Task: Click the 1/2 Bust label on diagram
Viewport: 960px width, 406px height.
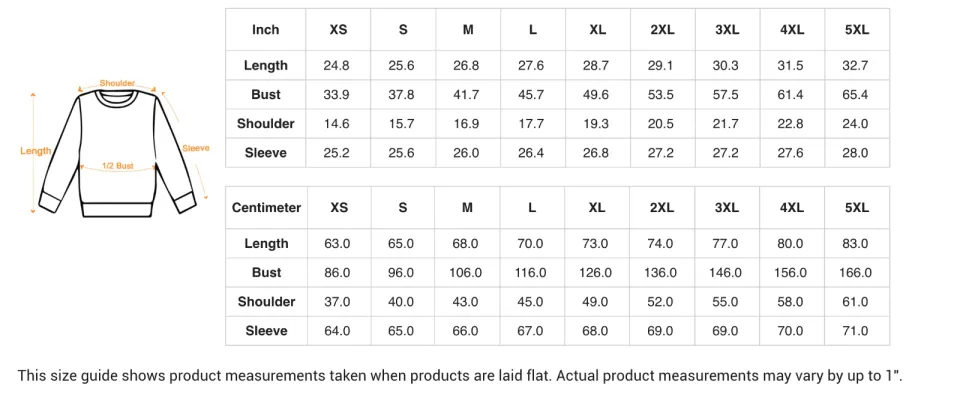Action: pos(118,166)
